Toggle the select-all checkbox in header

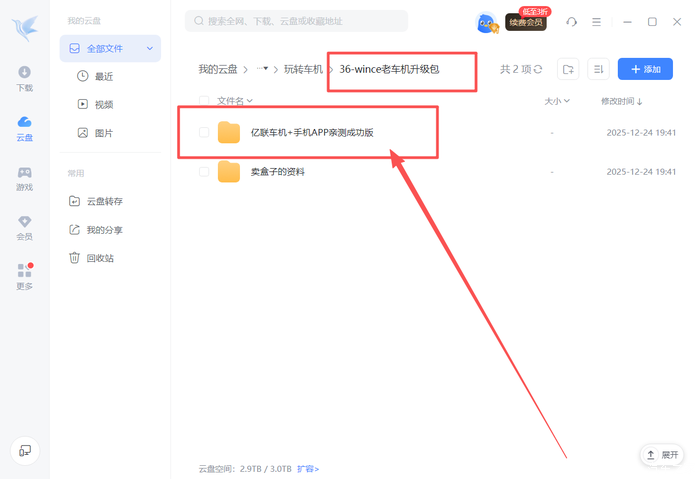pyautogui.click(x=204, y=101)
